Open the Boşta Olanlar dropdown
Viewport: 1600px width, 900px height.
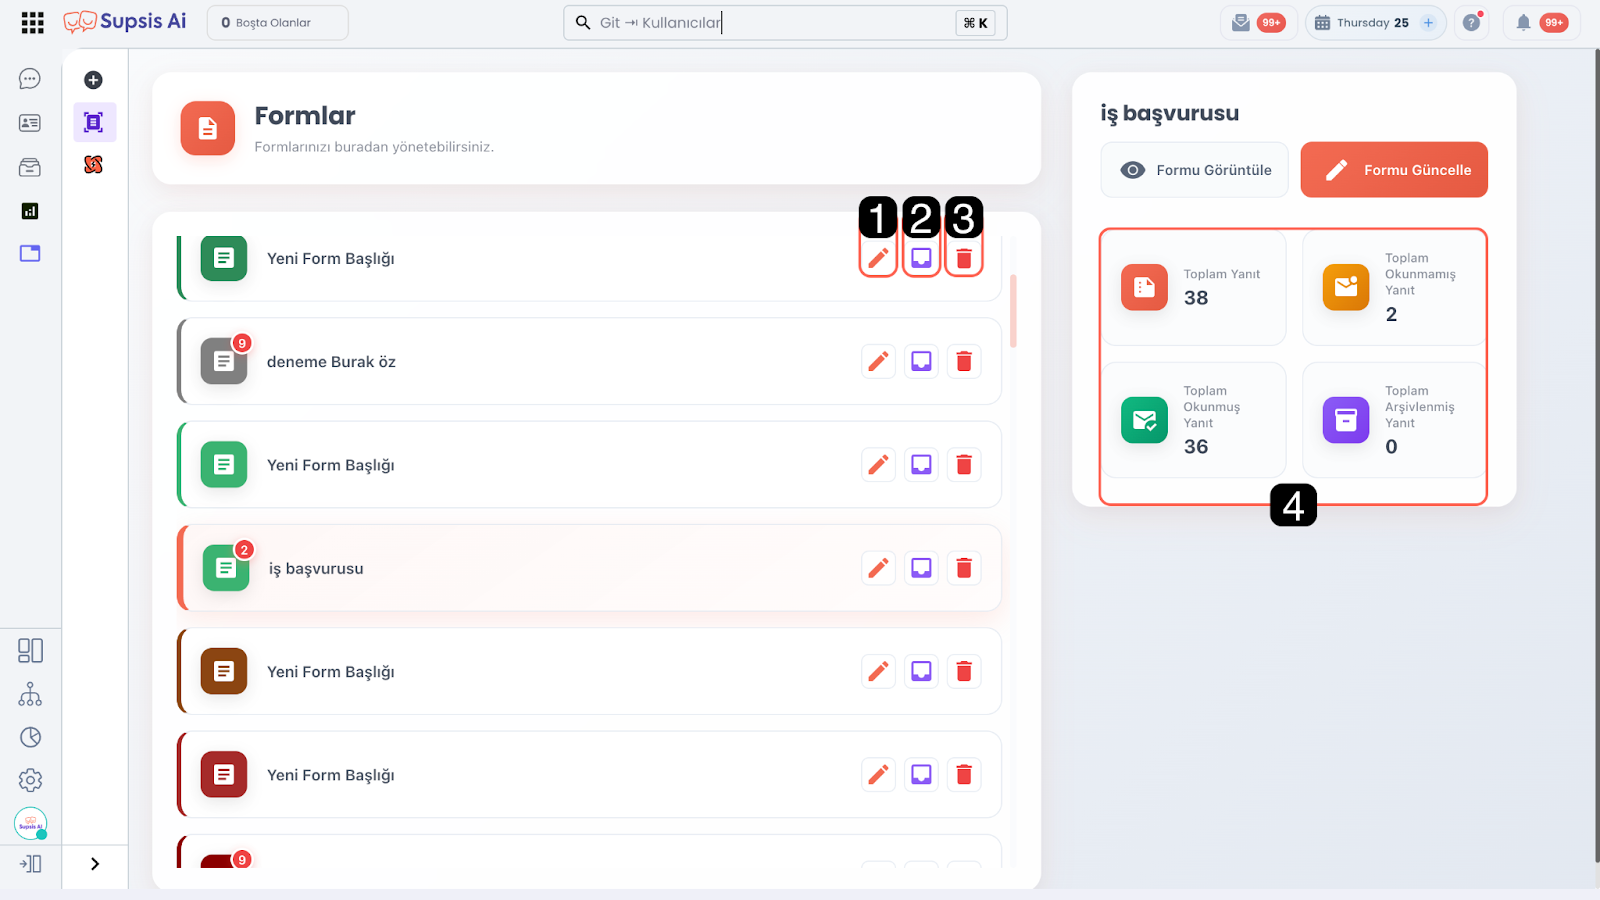[277, 22]
